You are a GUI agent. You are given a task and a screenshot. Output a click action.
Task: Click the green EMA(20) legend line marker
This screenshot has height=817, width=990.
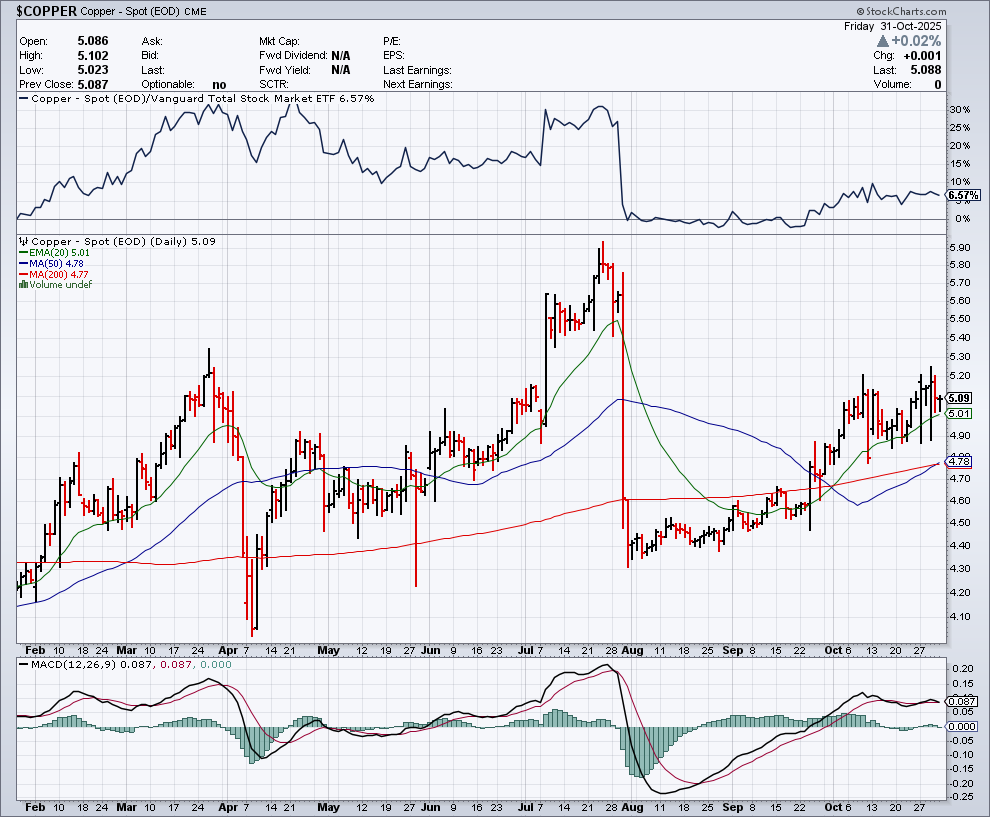click(24, 253)
